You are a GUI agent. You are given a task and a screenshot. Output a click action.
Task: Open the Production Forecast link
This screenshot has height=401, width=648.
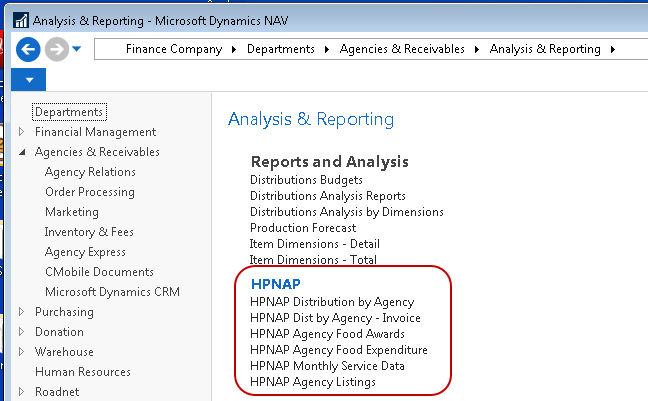coord(302,228)
